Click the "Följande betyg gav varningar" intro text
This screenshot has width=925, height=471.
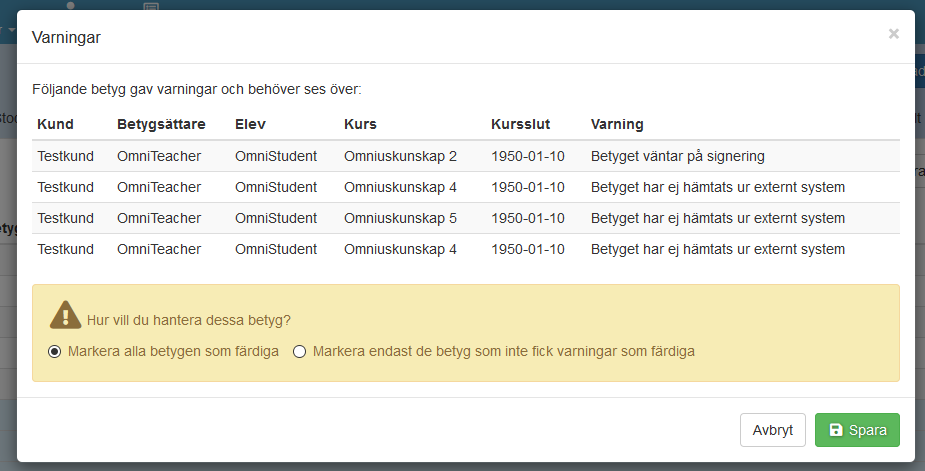(197, 89)
